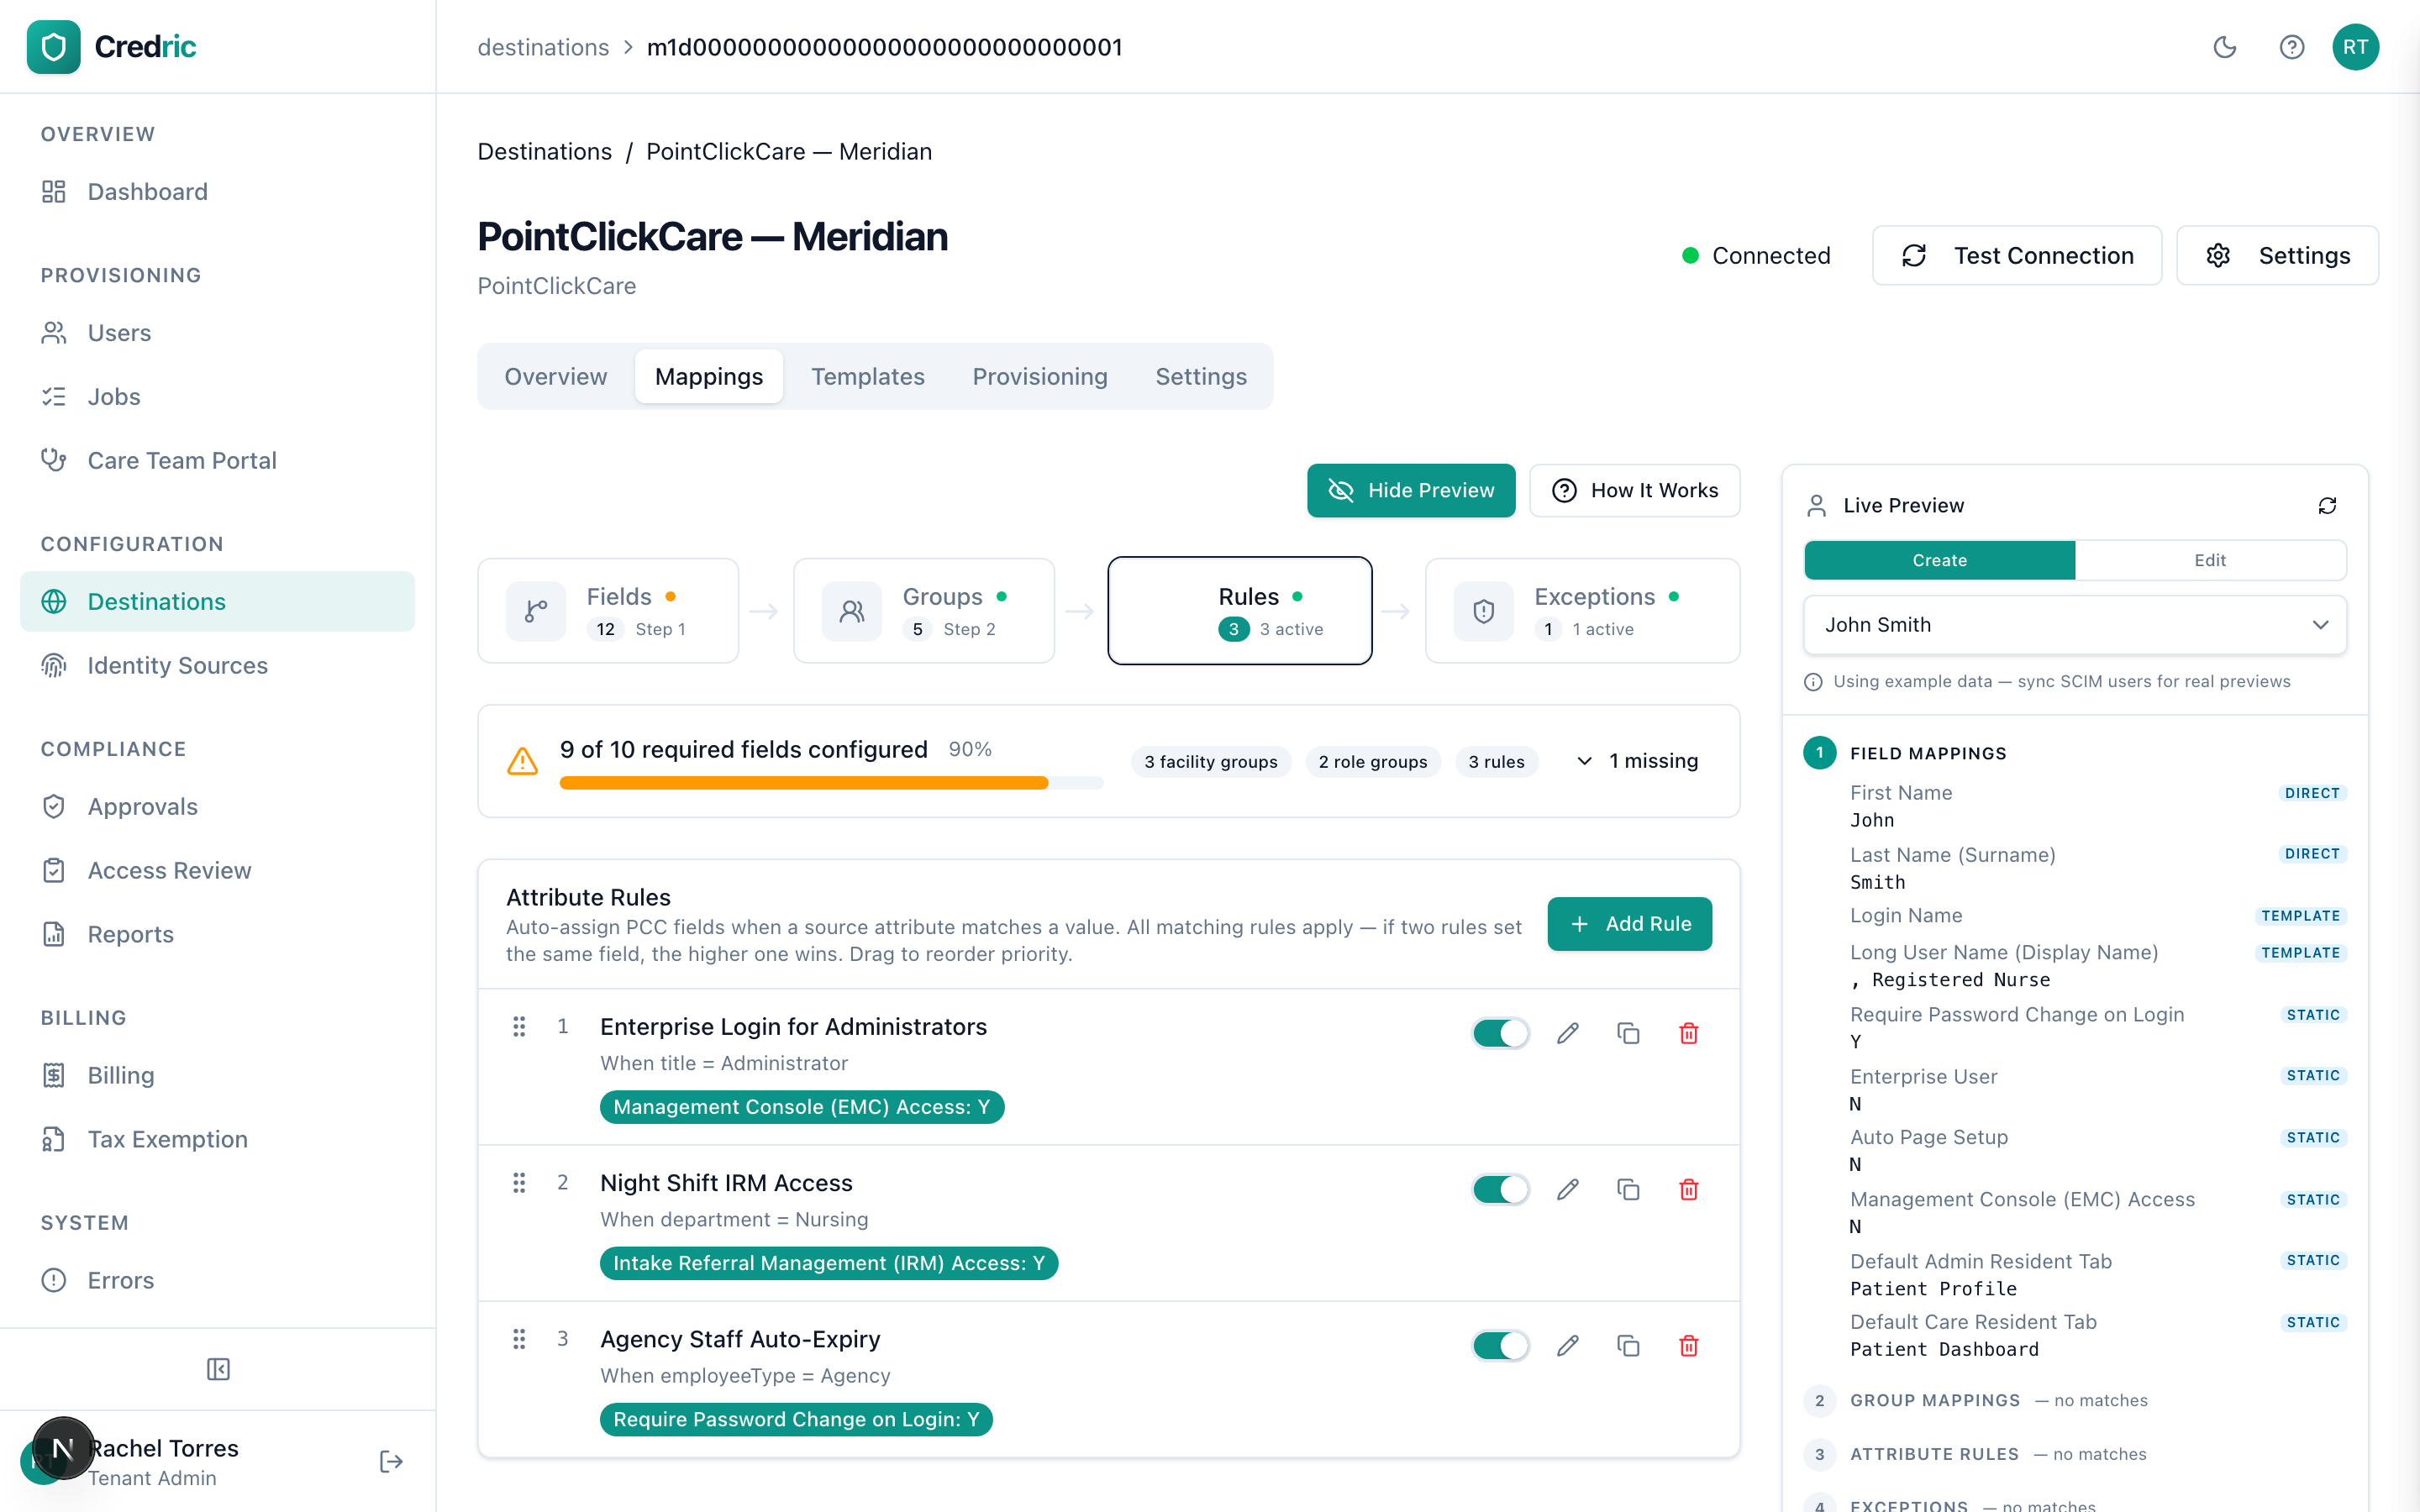This screenshot has width=2420, height=1512.
Task: Open Dashboard in the sidebar
Action: (217, 192)
